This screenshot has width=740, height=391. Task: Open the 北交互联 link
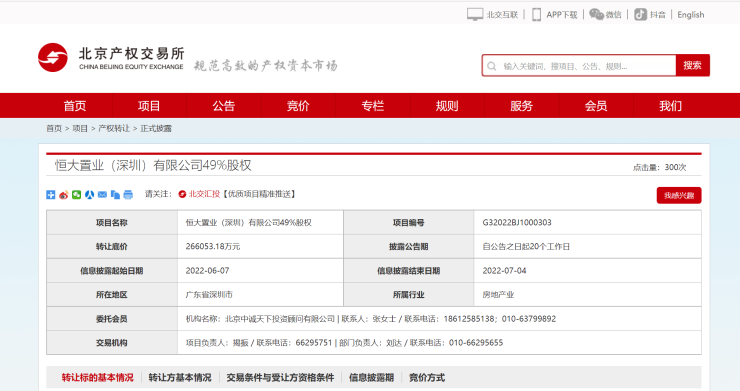pos(502,15)
